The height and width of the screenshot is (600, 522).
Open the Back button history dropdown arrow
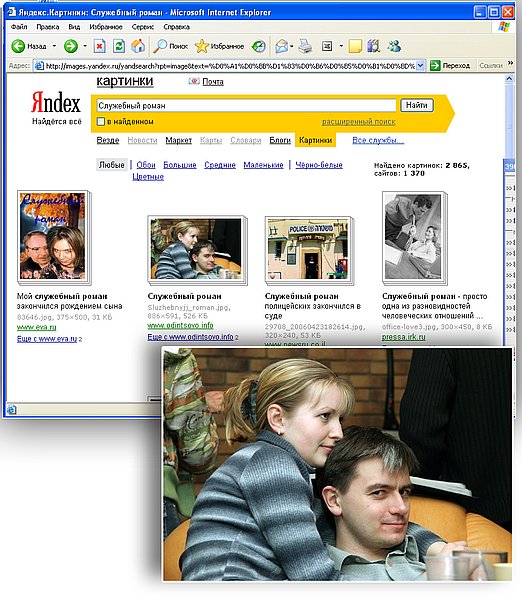click(54, 46)
